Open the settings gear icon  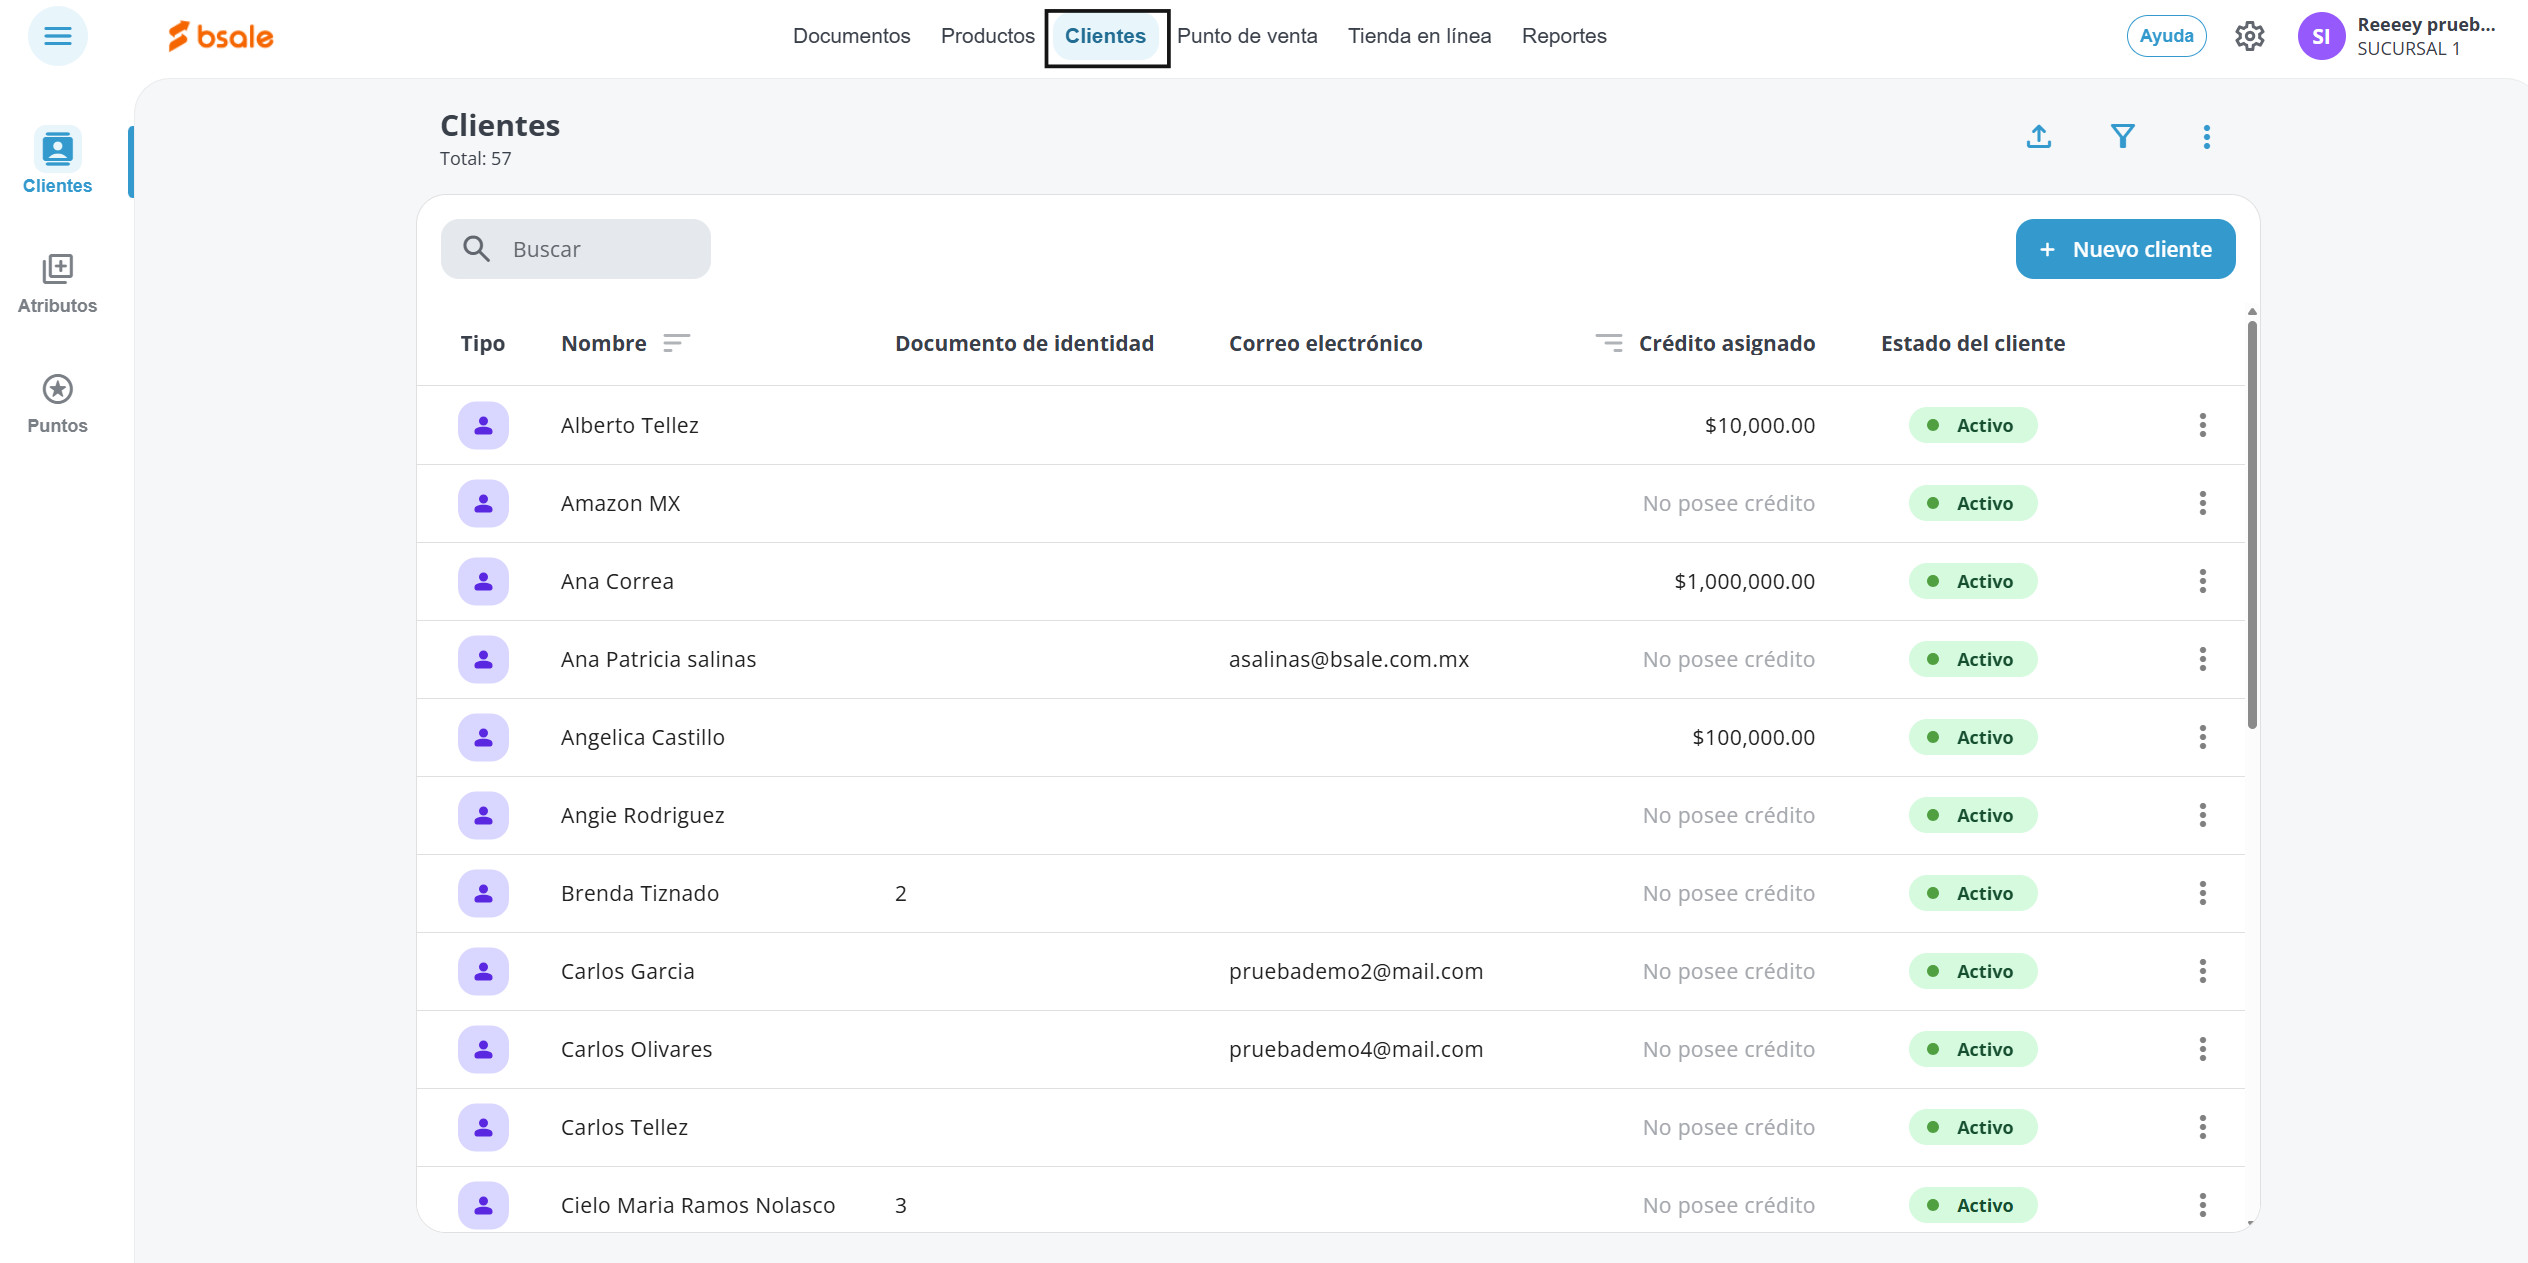pyautogui.click(x=2249, y=37)
